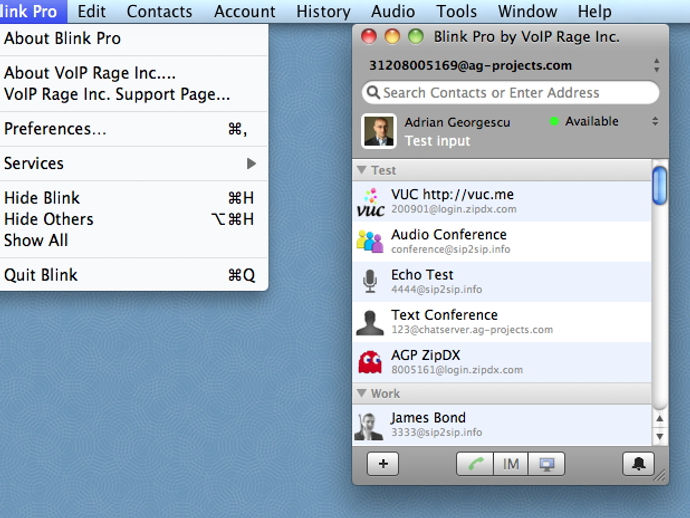
Task: Click the Echo Test microphone icon
Action: [370, 281]
